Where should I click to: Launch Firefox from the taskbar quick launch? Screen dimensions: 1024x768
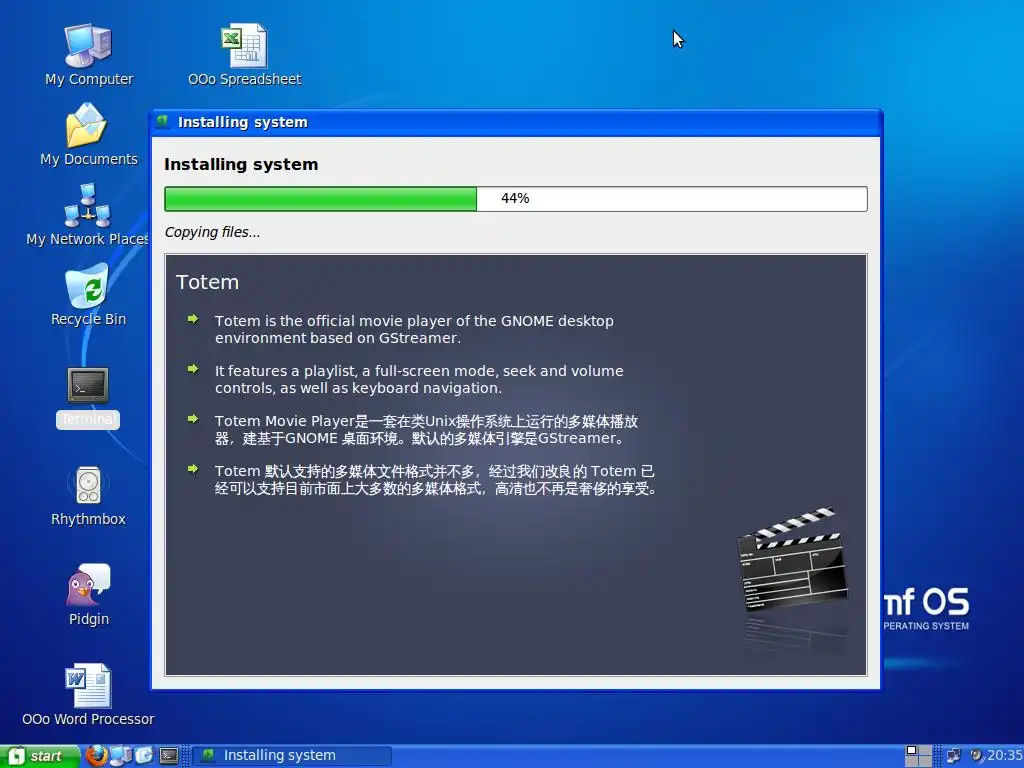pos(96,756)
